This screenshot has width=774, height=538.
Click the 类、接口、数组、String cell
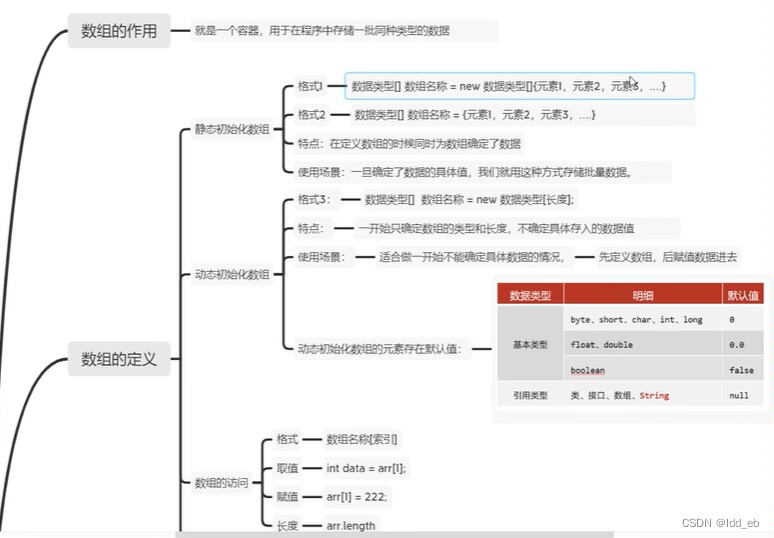pos(643,395)
